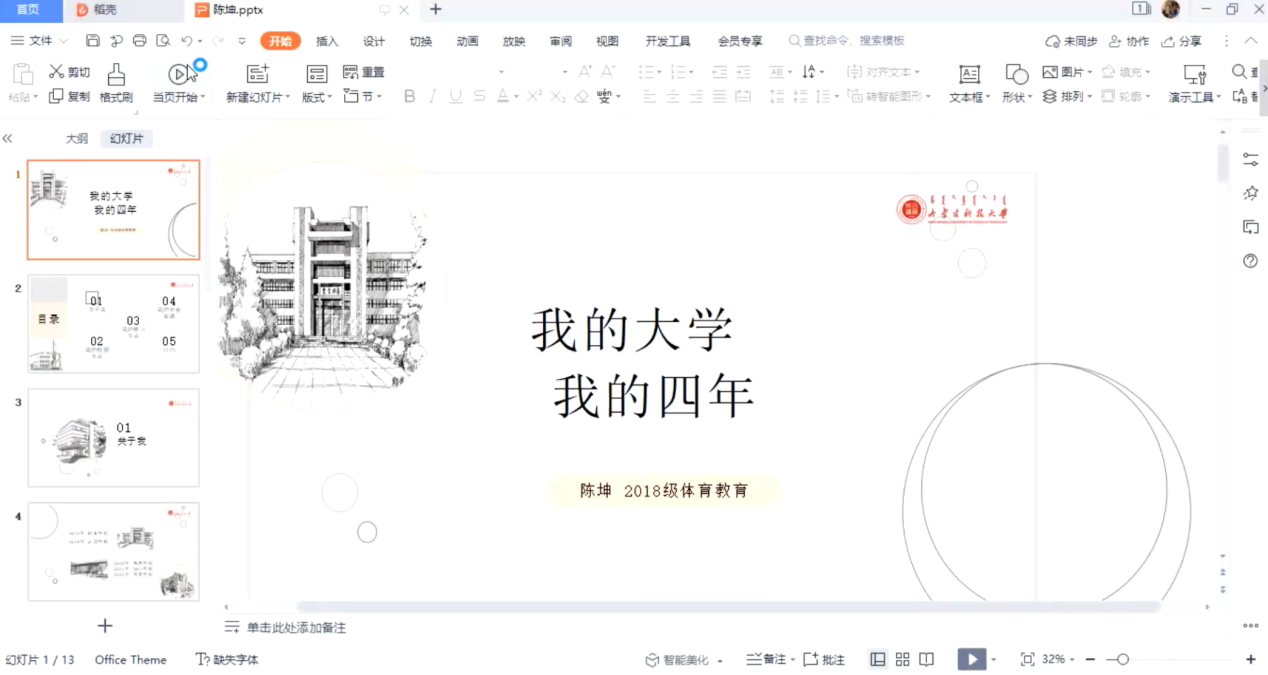Click the zoom slider handle
1268x675 pixels.
tap(1123, 660)
